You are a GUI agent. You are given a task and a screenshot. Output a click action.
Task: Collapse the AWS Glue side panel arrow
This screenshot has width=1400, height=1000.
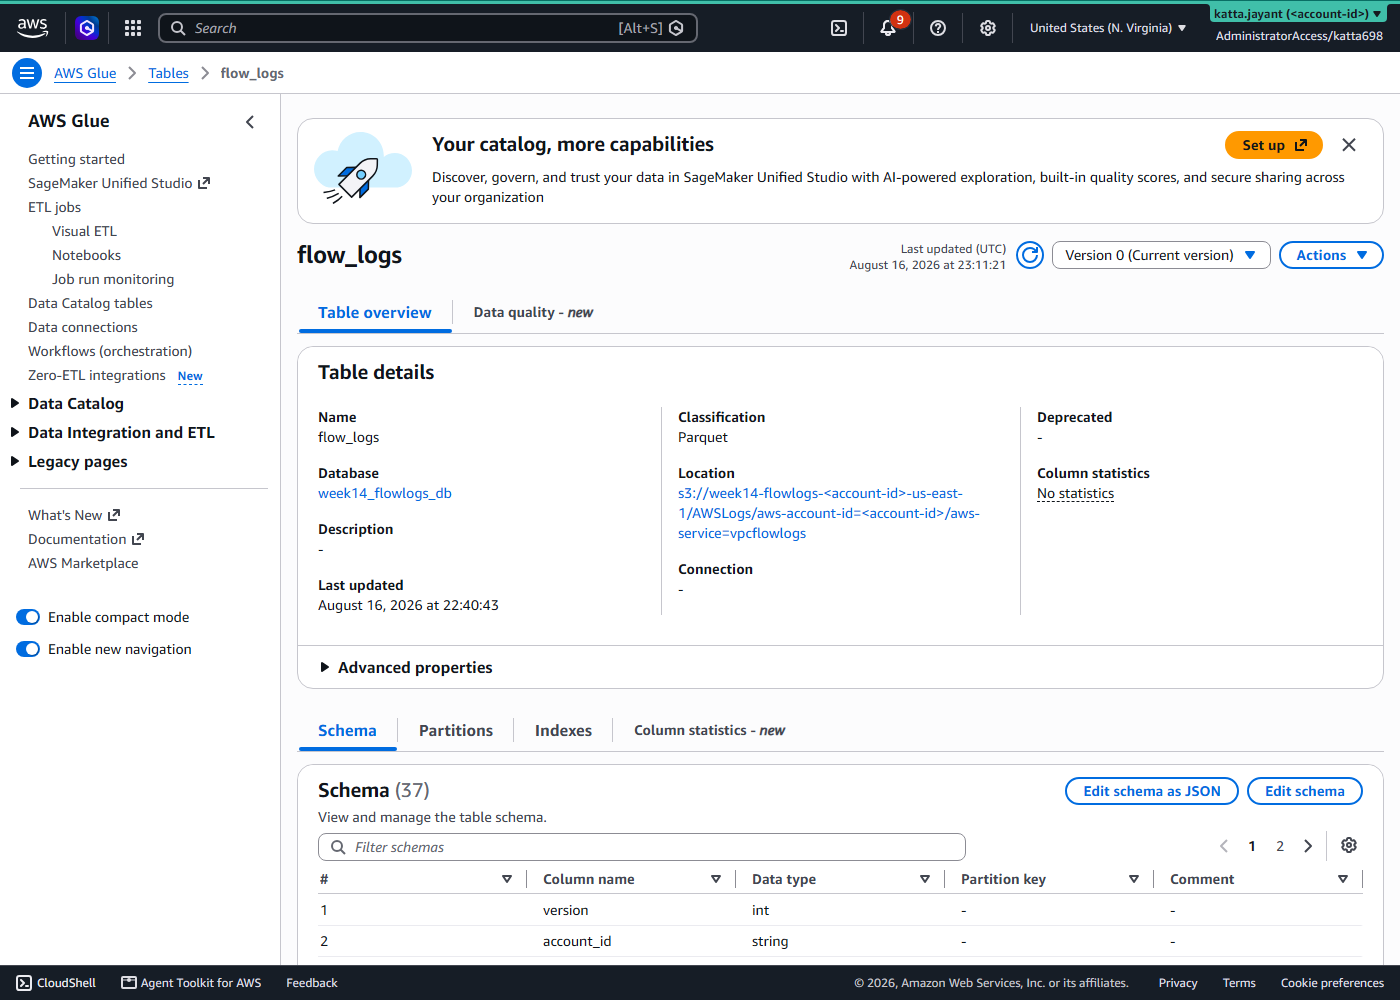(x=250, y=122)
